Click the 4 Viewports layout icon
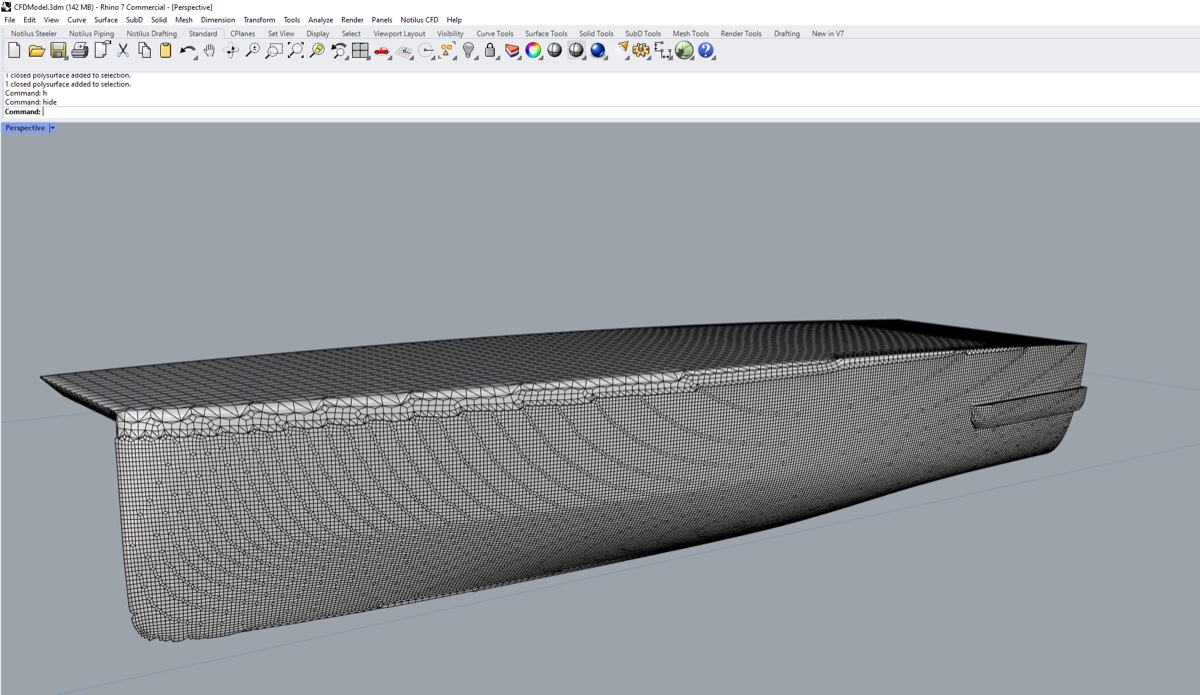The image size is (1200, 695). 360,50
